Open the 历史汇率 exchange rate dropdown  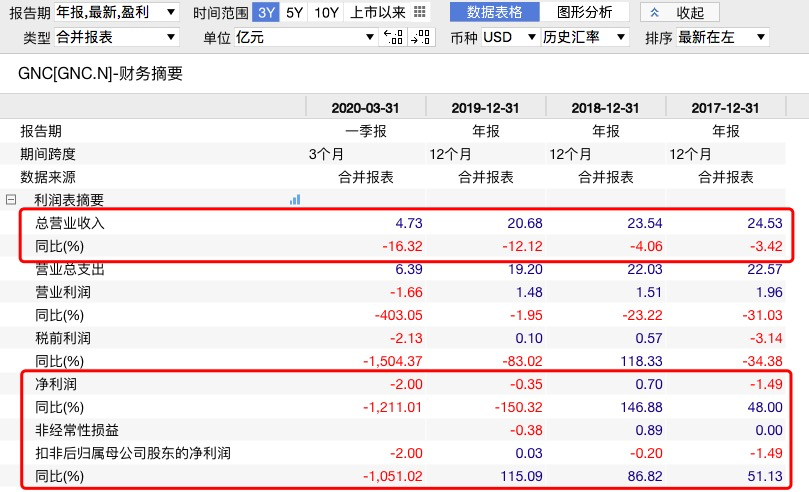(585, 37)
